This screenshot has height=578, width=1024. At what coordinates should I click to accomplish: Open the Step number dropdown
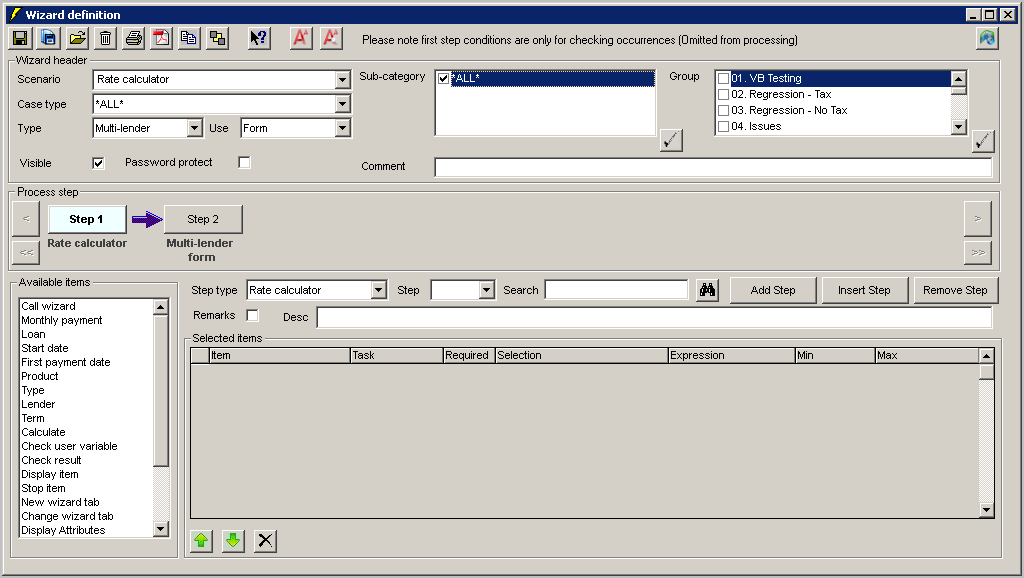487,290
